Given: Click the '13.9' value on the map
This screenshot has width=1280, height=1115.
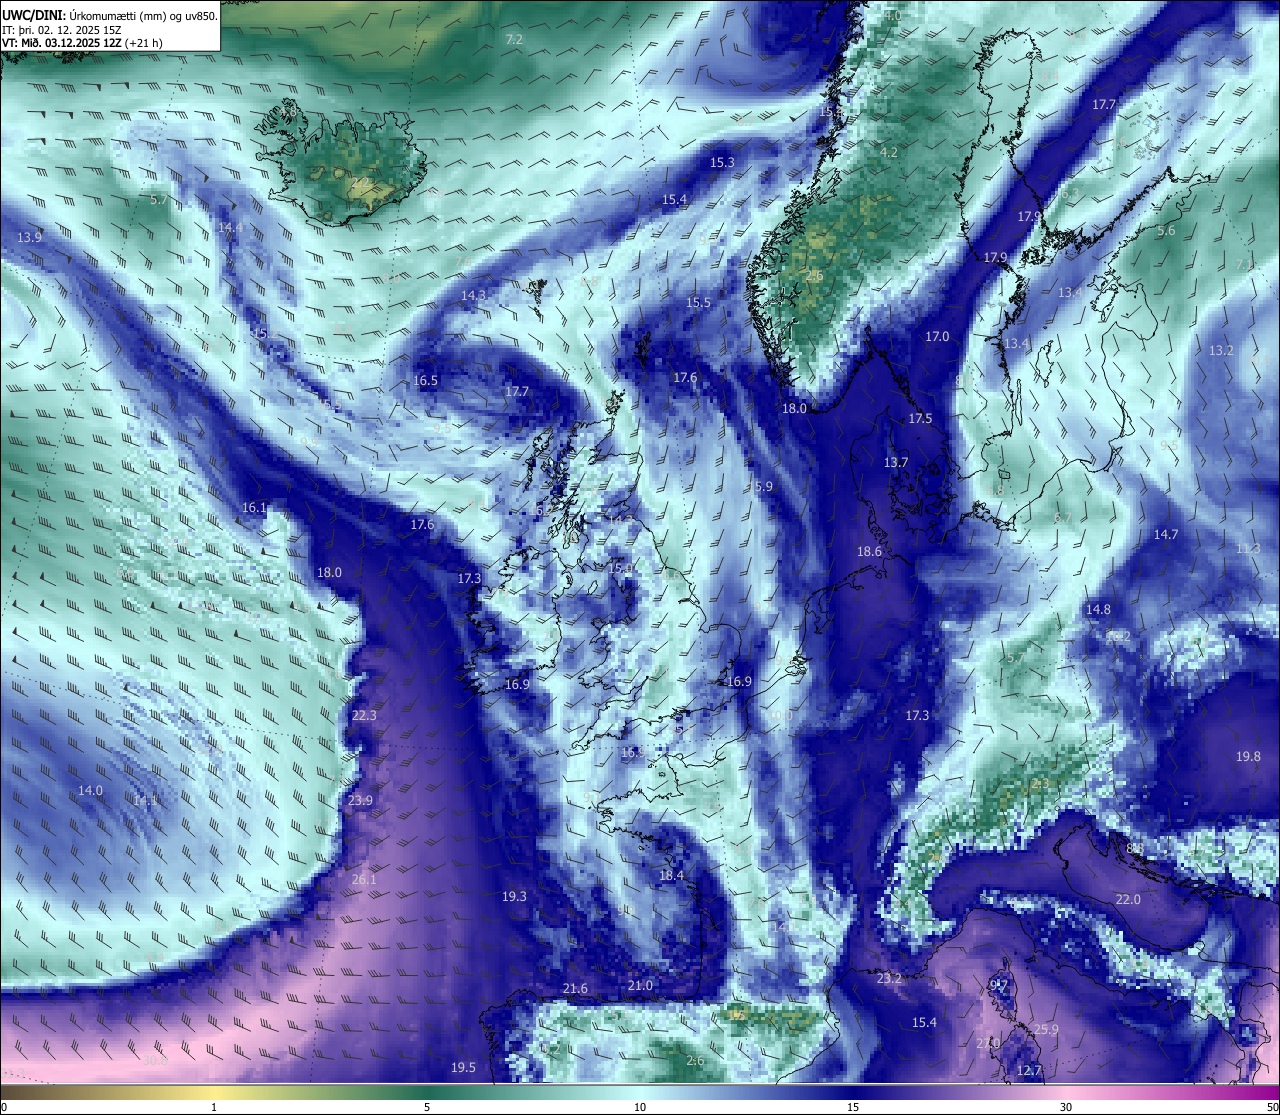Looking at the screenshot, I should click(30, 237).
